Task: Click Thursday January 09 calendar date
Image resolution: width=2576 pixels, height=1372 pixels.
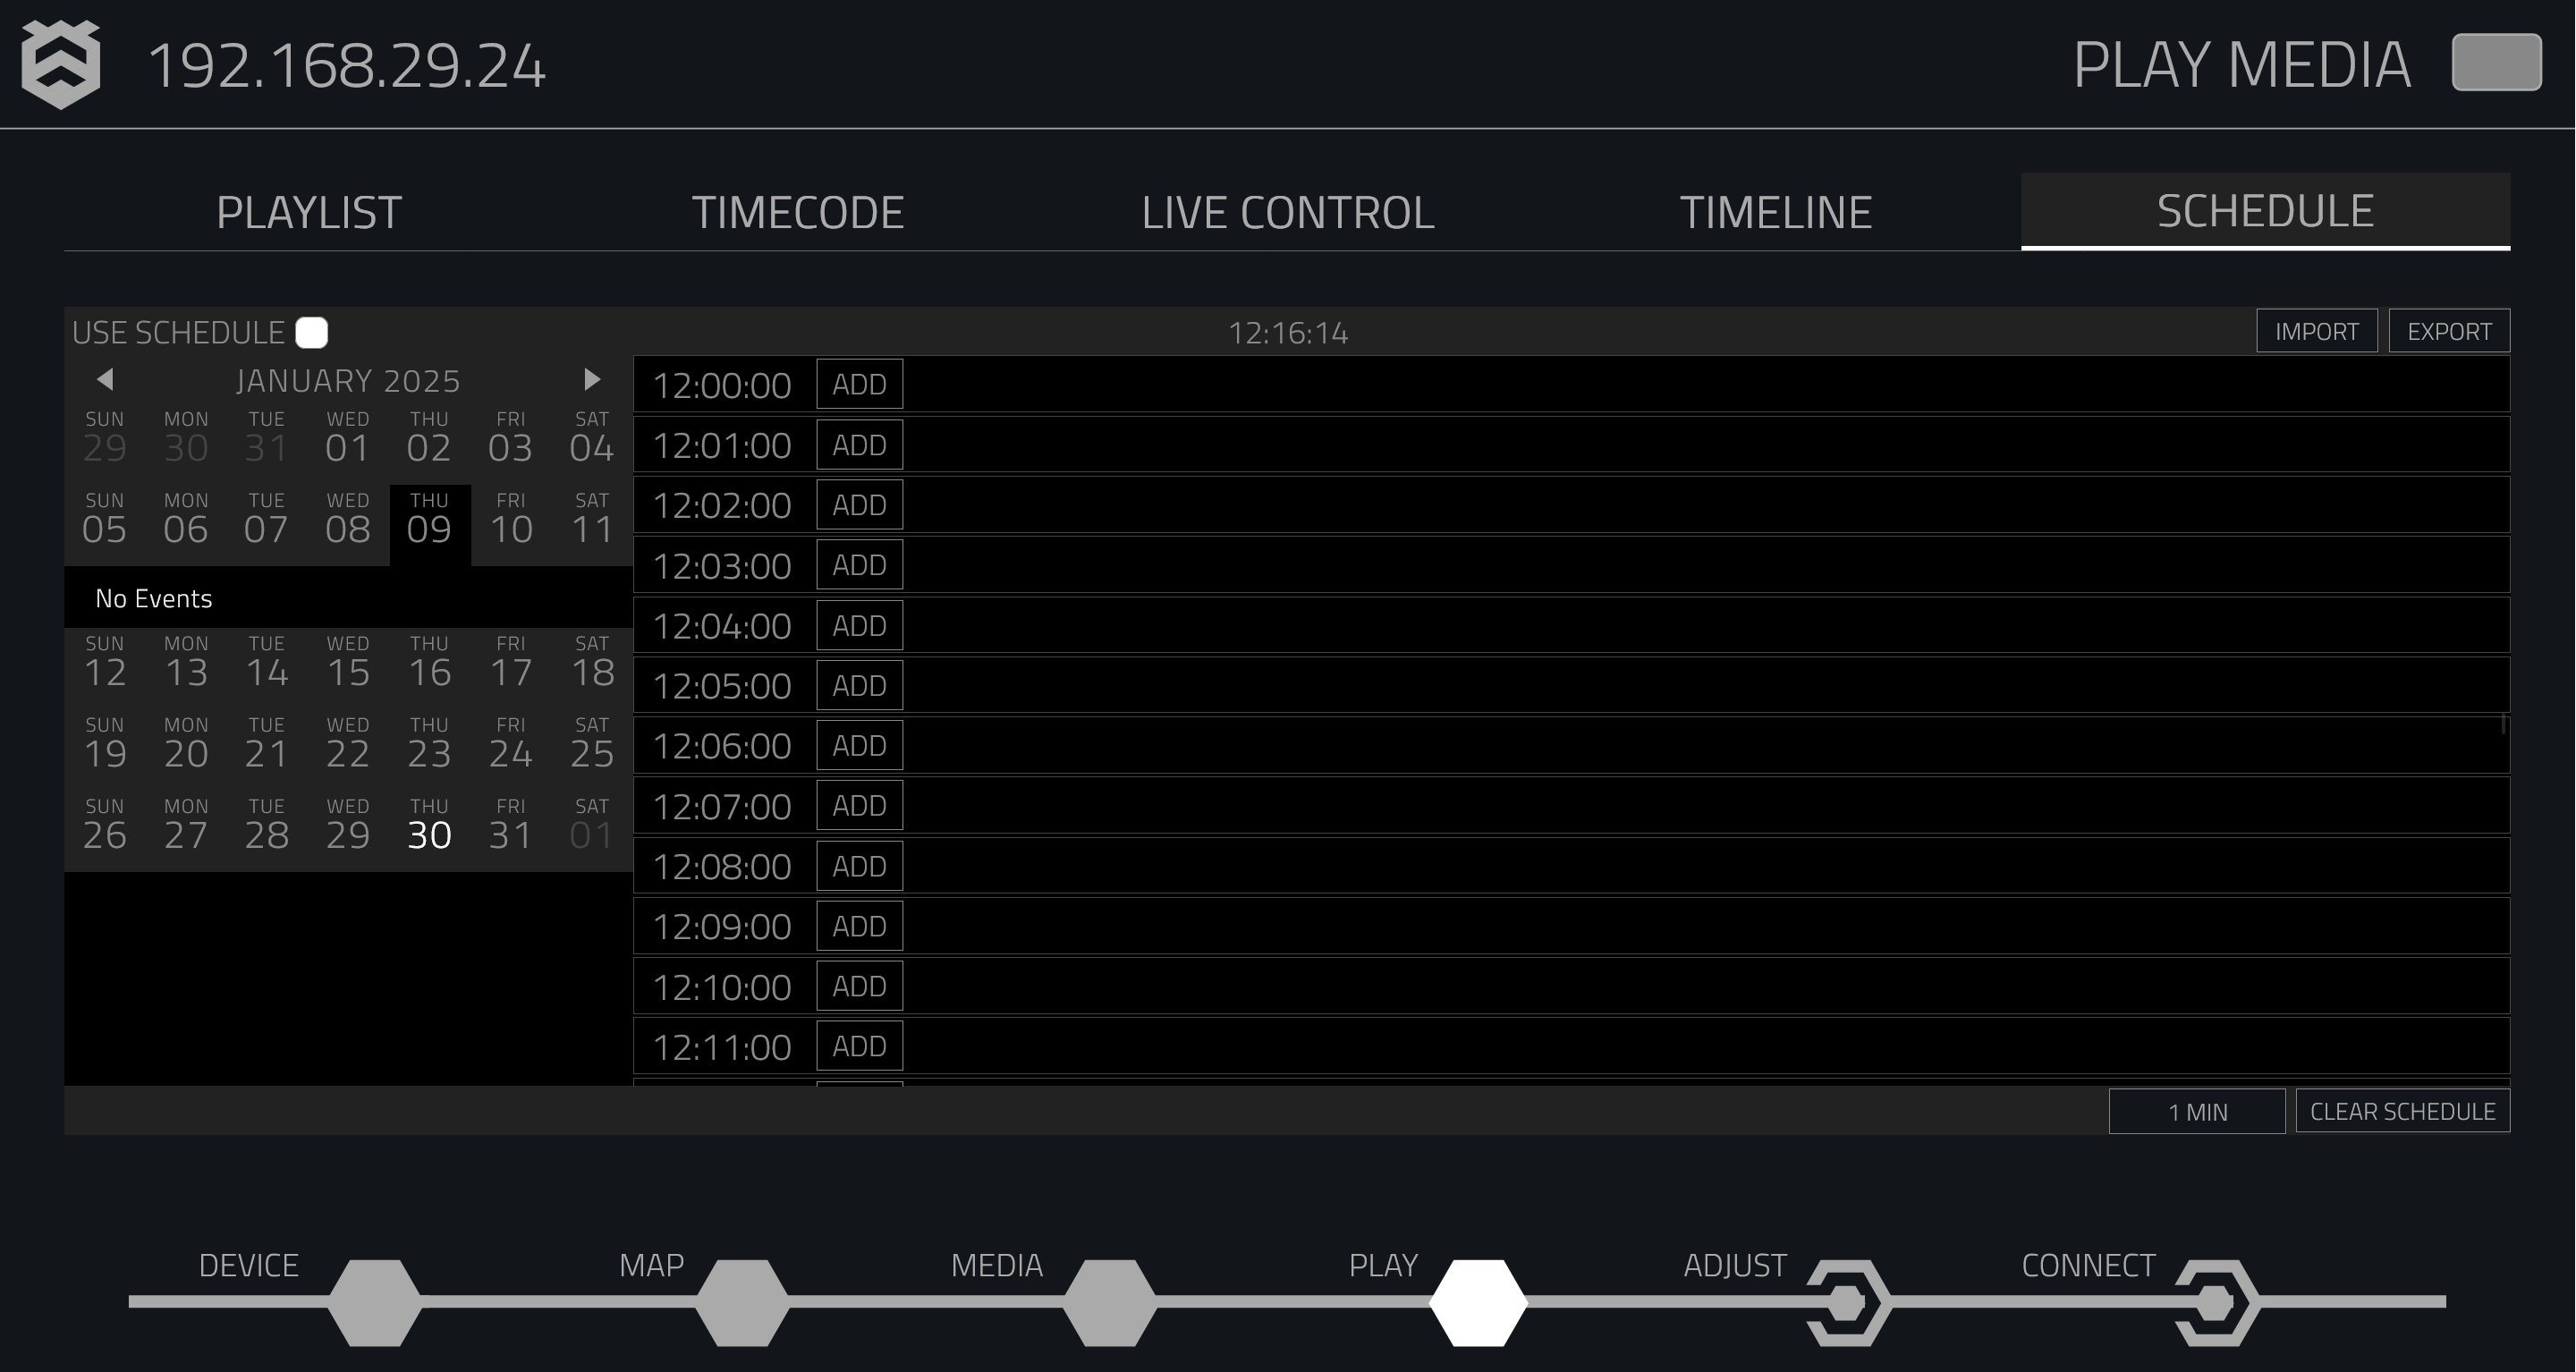Action: [428, 518]
